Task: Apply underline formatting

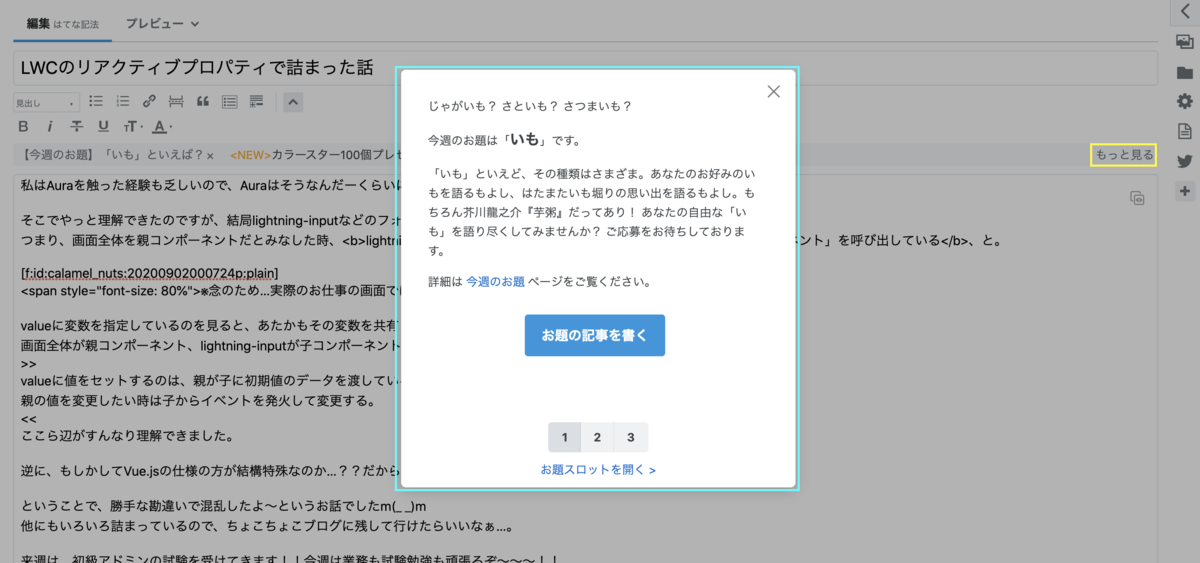Action: pyautogui.click(x=103, y=126)
